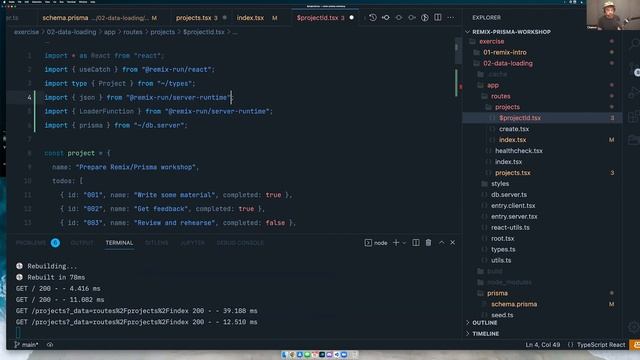Click the code line importing prisma
Image resolution: width=640 pixels, height=360 pixels.
click(x=116, y=125)
